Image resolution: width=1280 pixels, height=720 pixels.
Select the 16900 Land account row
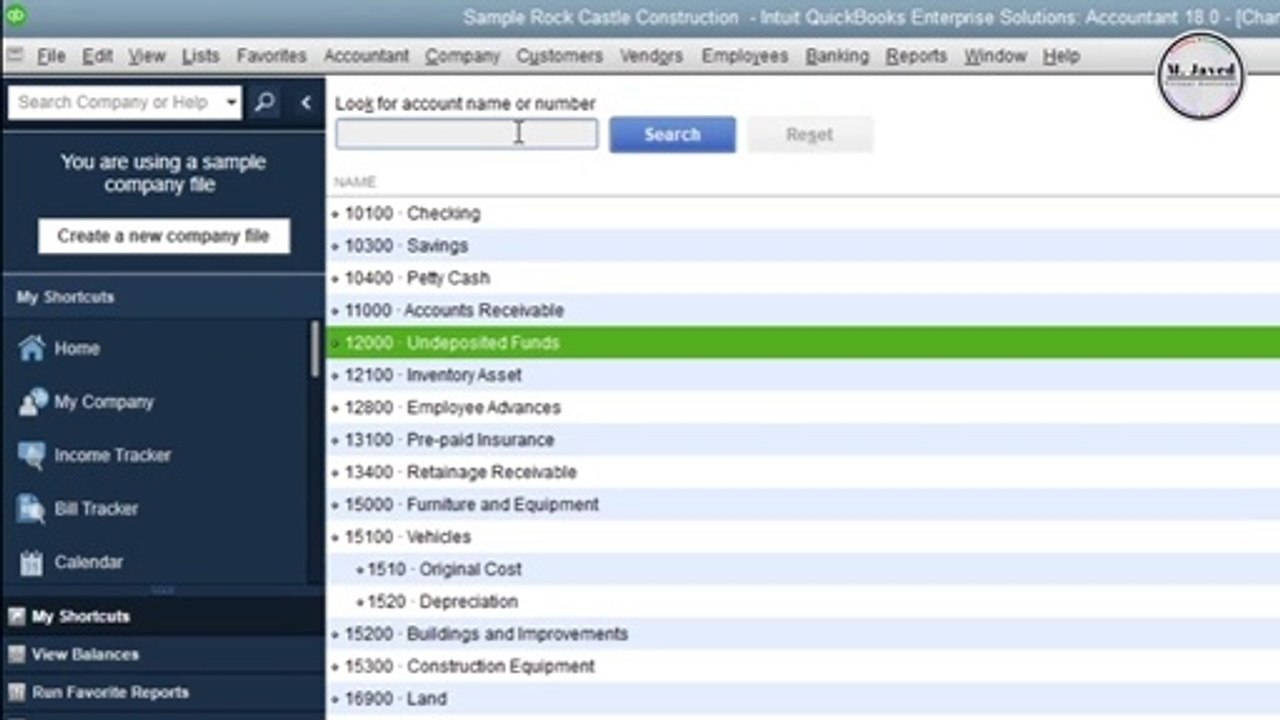[802, 698]
